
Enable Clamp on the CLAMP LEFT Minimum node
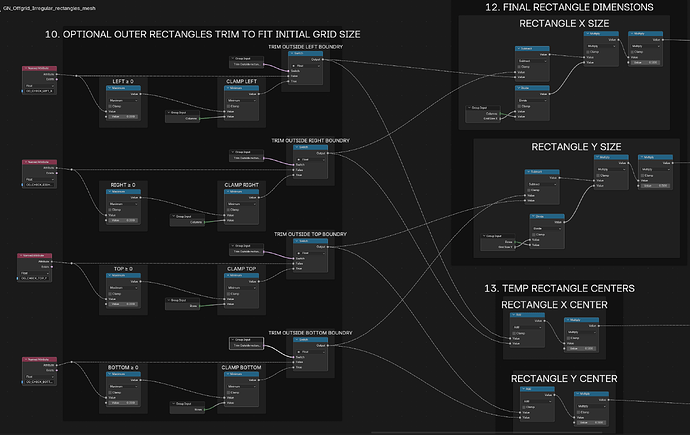pos(229,106)
